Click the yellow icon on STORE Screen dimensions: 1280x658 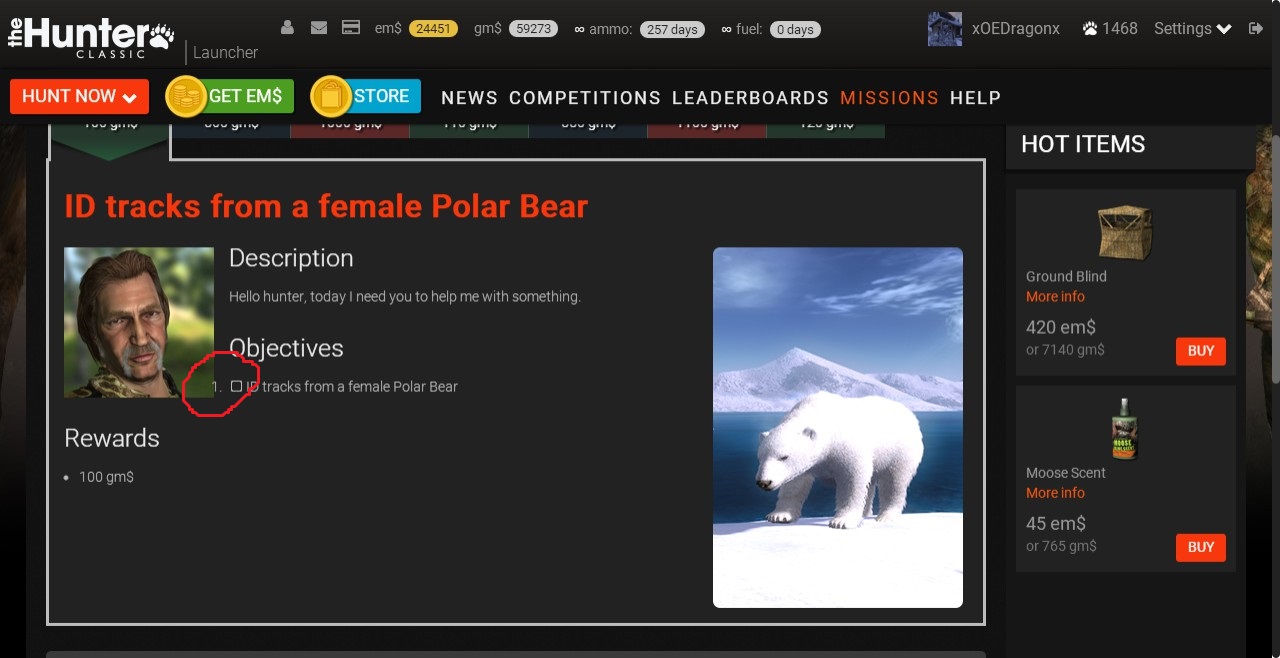[331, 97]
